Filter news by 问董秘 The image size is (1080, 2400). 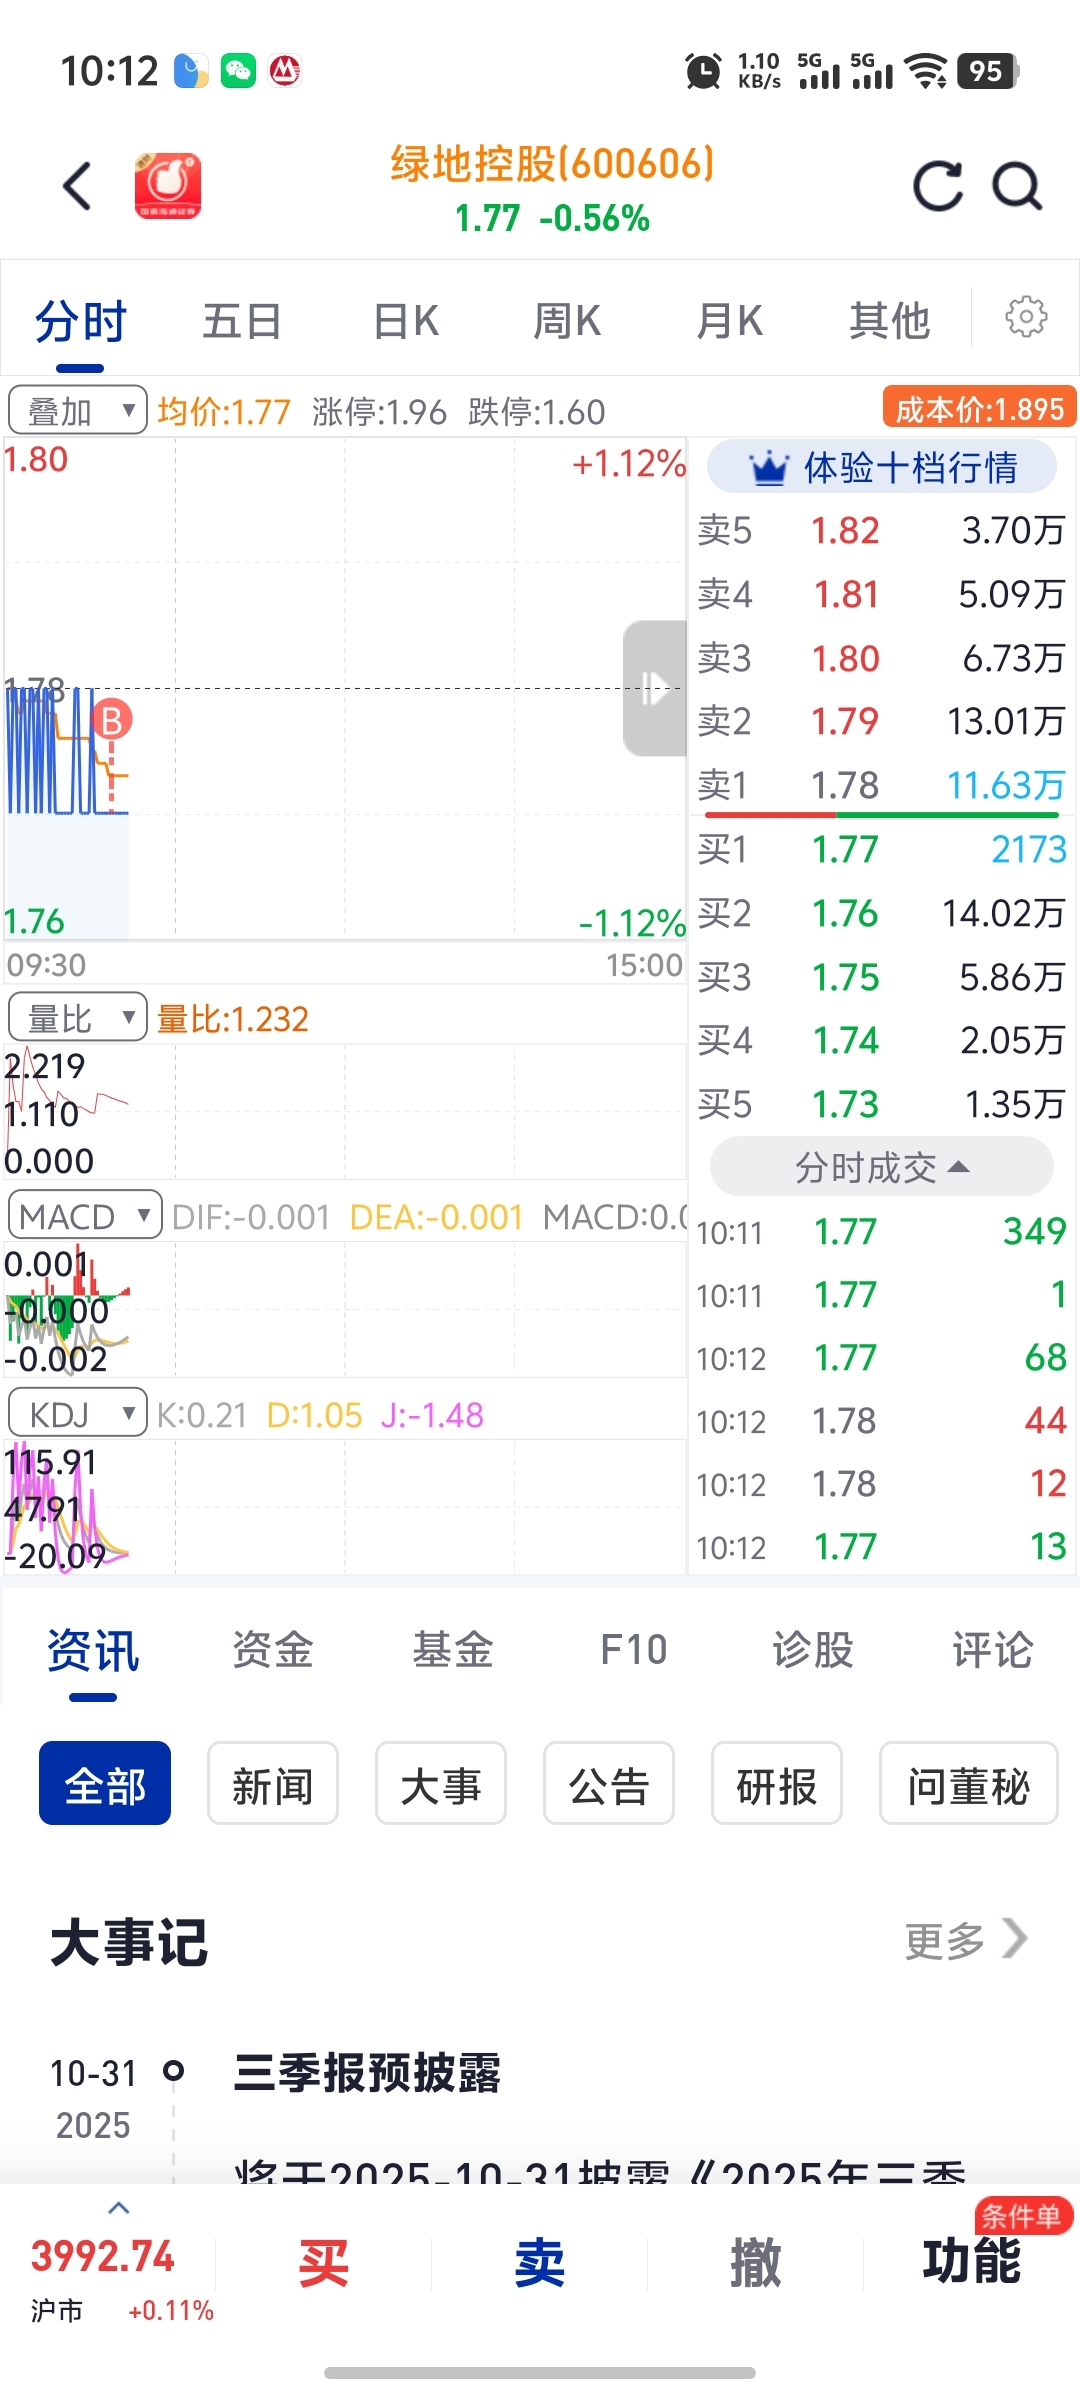click(969, 1784)
